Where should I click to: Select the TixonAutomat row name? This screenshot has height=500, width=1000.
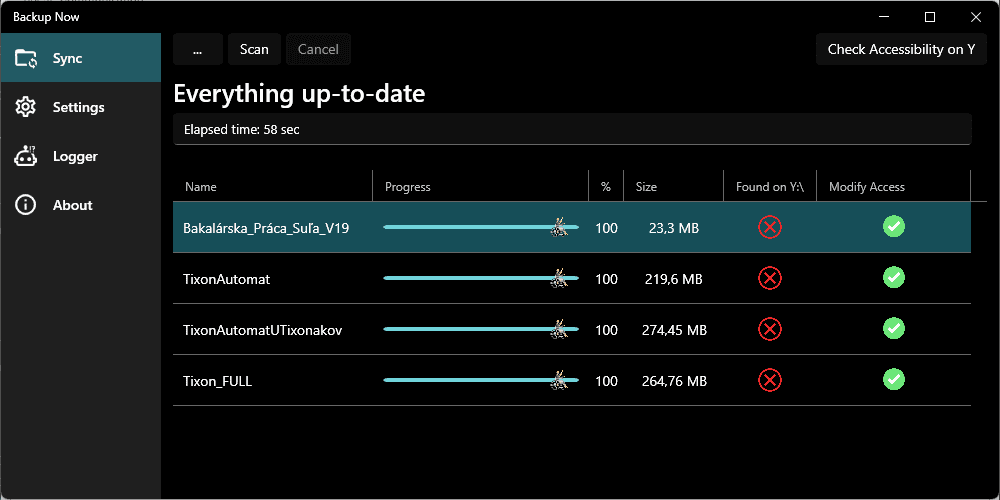pyautogui.click(x=227, y=279)
